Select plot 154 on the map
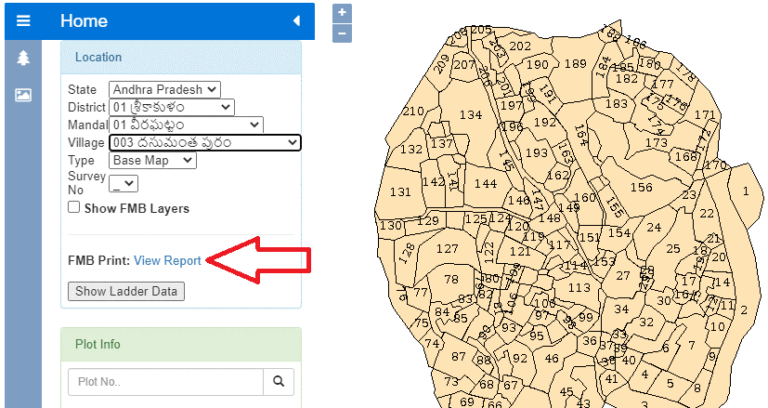This screenshot has height=408, width=768. (619, 233)
